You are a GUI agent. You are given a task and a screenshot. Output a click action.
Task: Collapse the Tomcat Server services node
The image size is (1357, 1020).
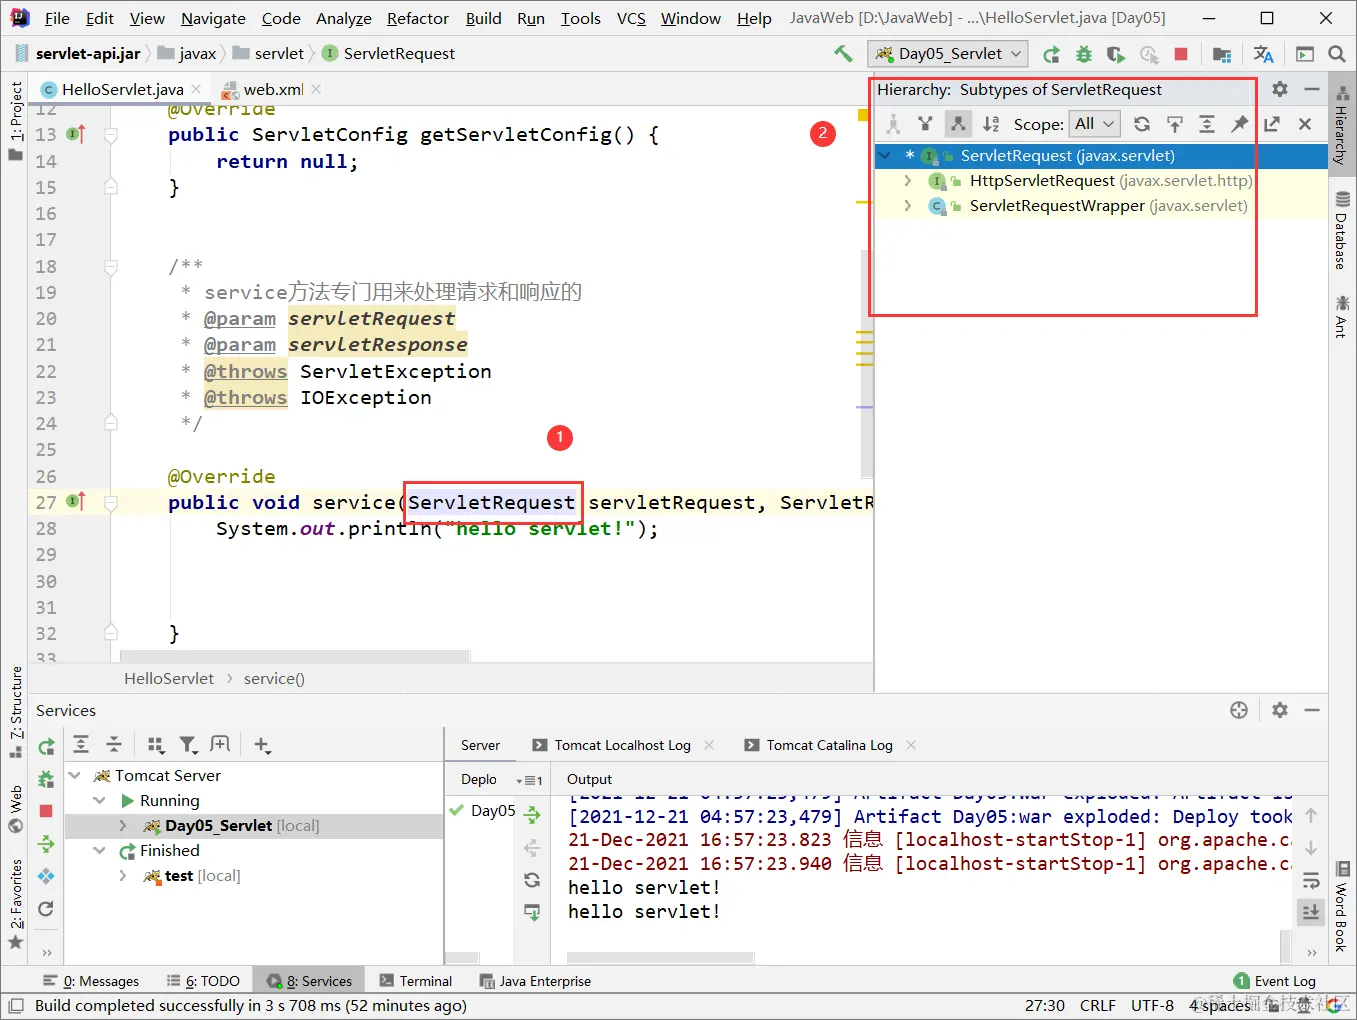pyautogui.click(x=75, y=775)
